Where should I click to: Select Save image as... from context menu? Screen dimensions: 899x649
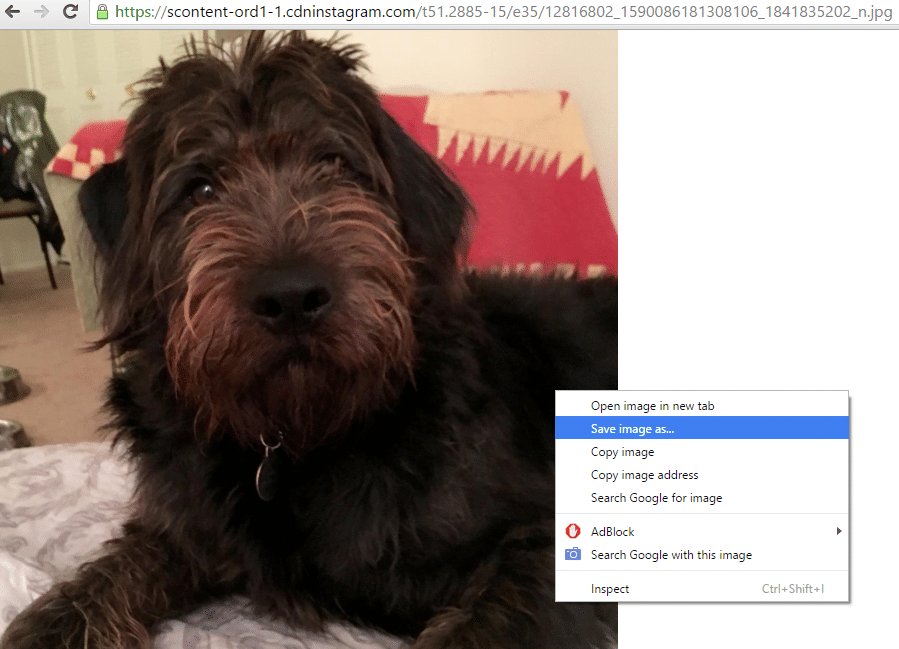(702, 428)
